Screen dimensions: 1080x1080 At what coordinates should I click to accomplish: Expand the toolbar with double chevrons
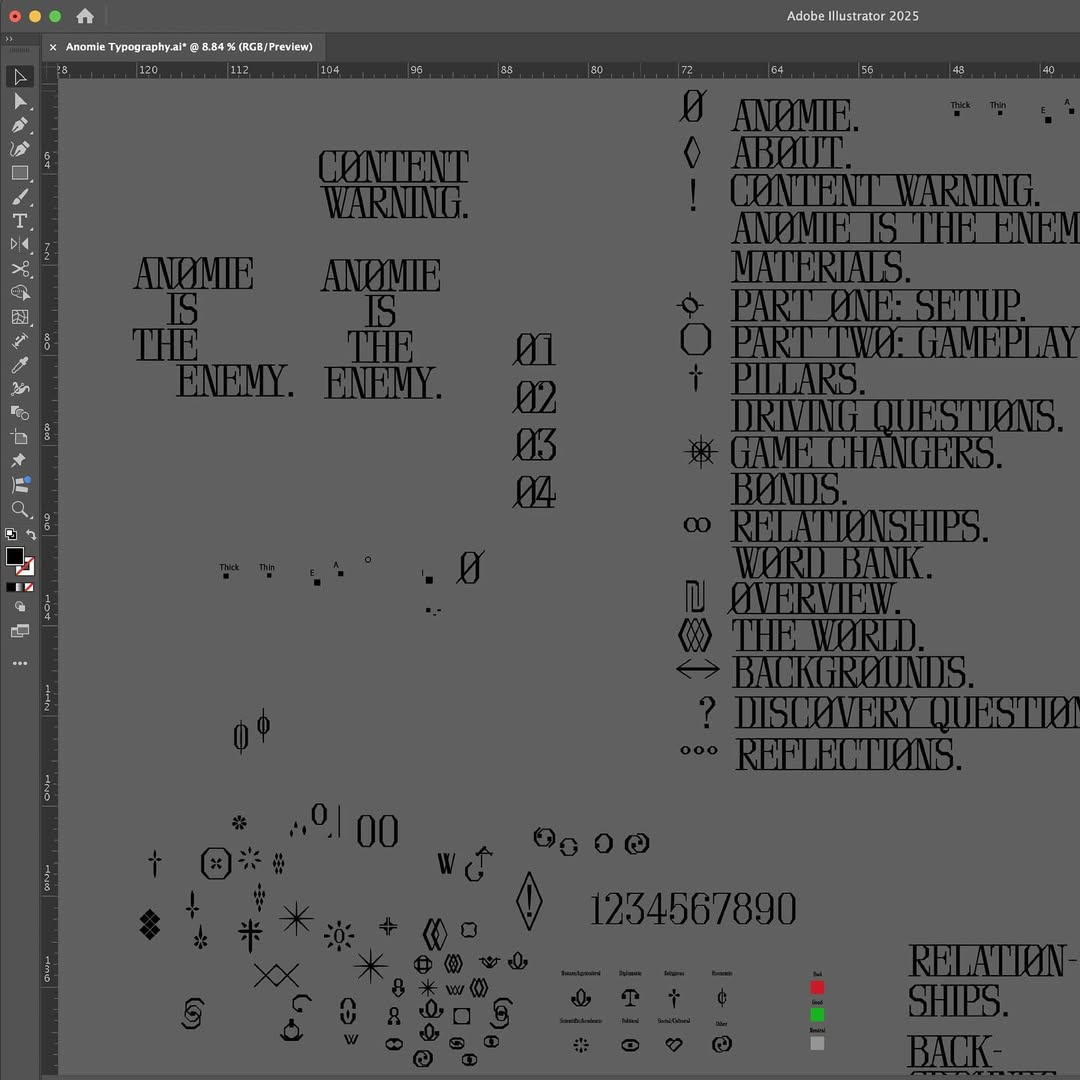click(x=9, y=39)
